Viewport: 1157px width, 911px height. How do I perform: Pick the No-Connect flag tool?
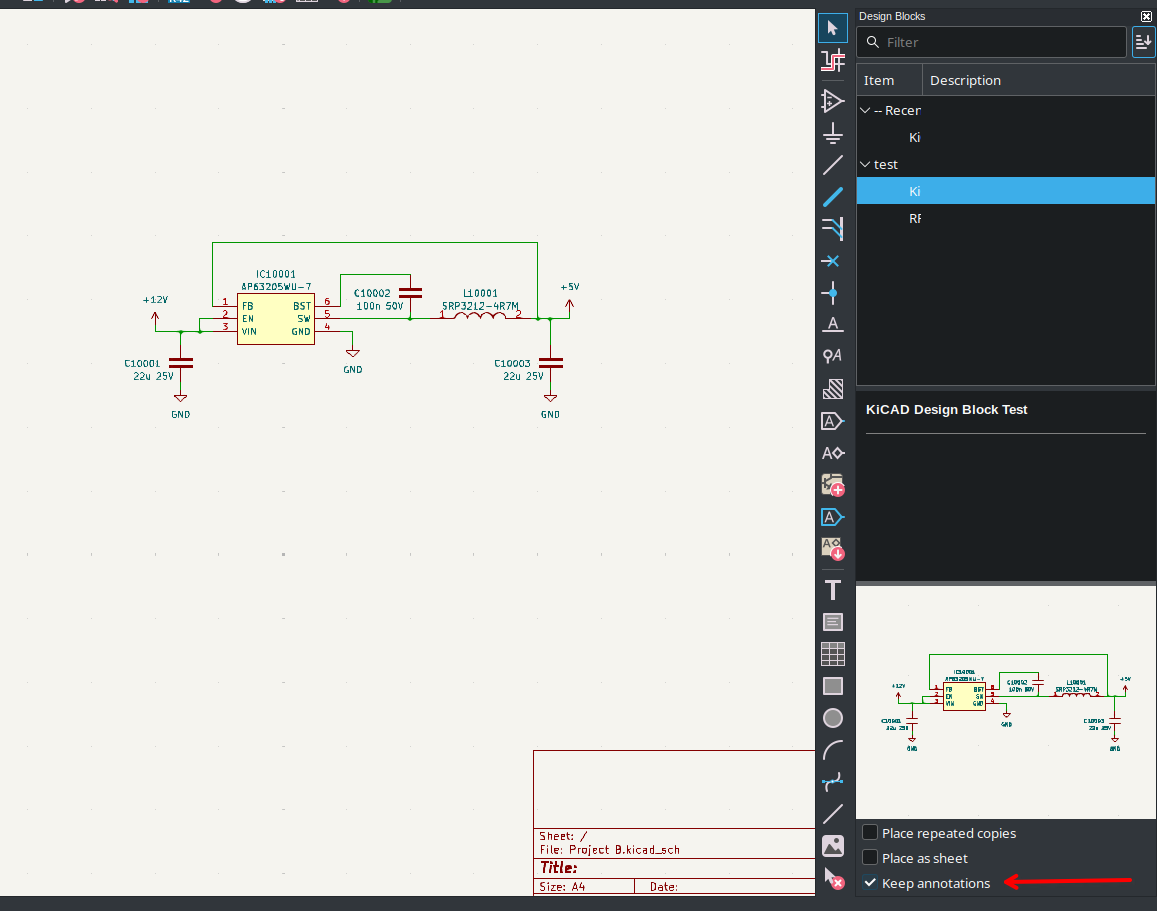pos(832,261)
